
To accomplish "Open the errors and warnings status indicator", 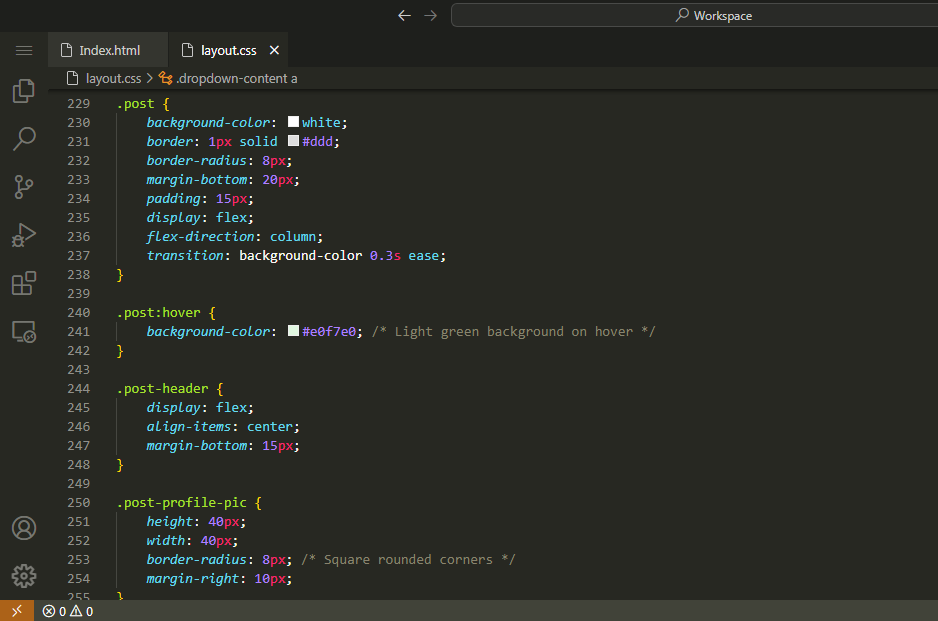I will [68, 611].
